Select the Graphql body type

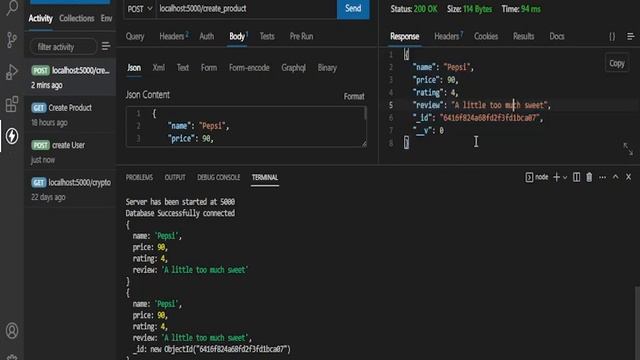293,68
